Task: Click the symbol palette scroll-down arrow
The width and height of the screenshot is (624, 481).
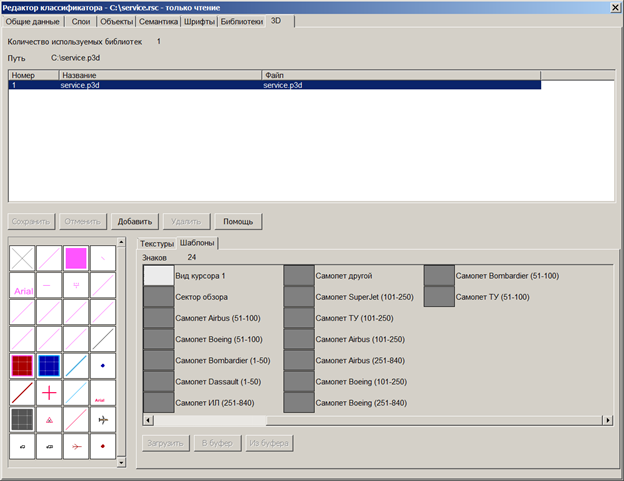Action: (122, 462)
